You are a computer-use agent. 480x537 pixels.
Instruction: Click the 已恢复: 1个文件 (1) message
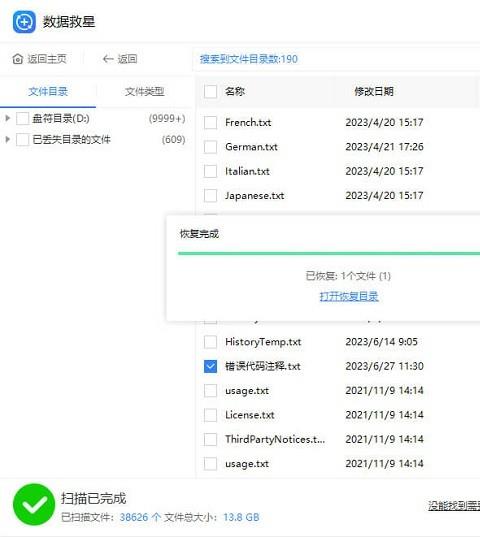point(348,276)
